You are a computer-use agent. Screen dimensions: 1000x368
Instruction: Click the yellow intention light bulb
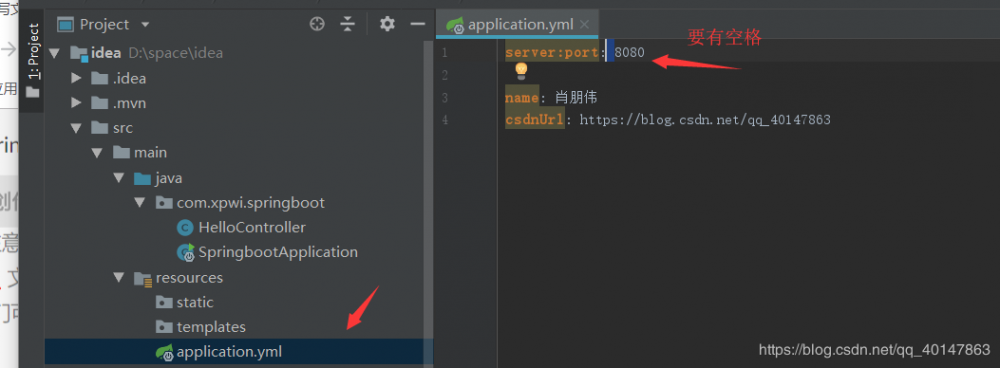pos(521,71)
